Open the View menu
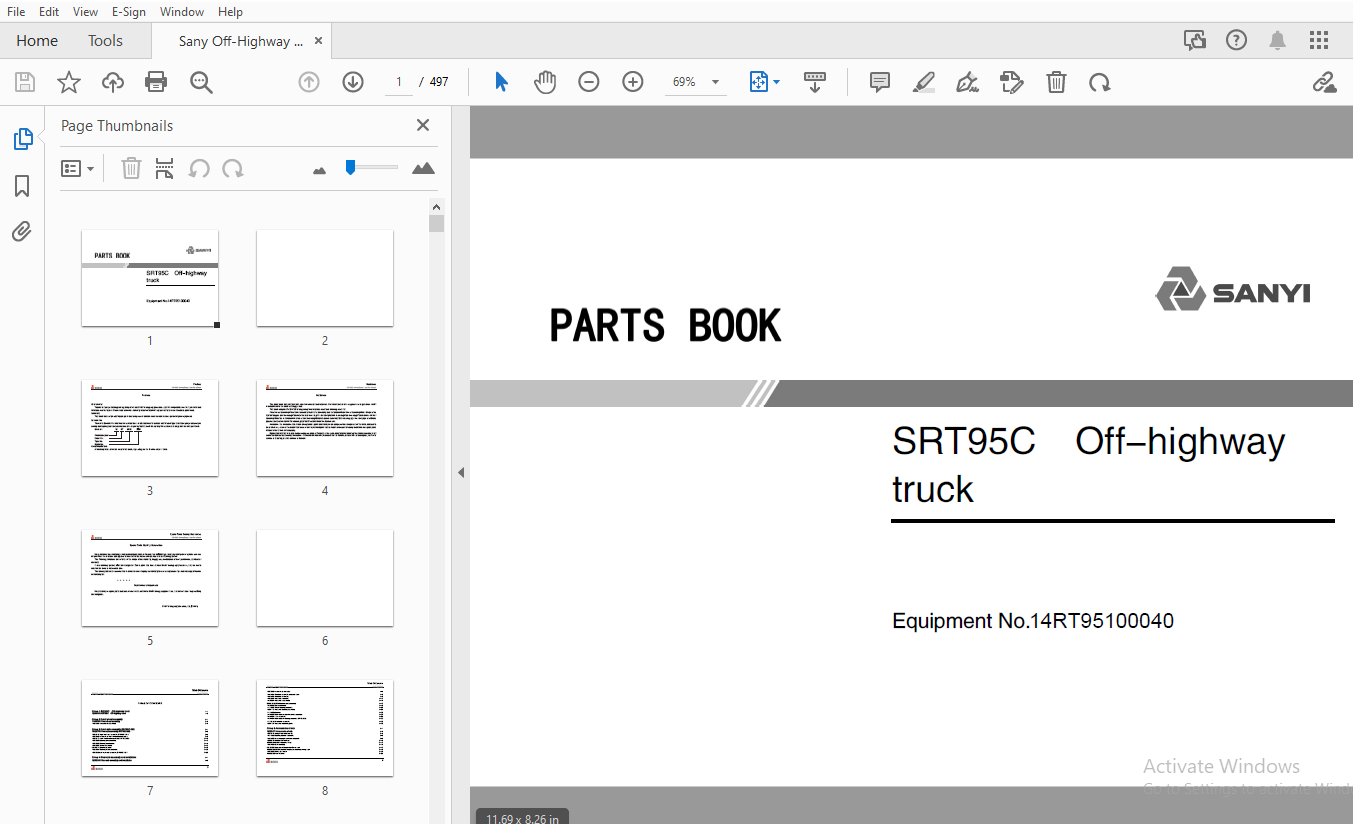1353x824 pixels. (86, 11)
